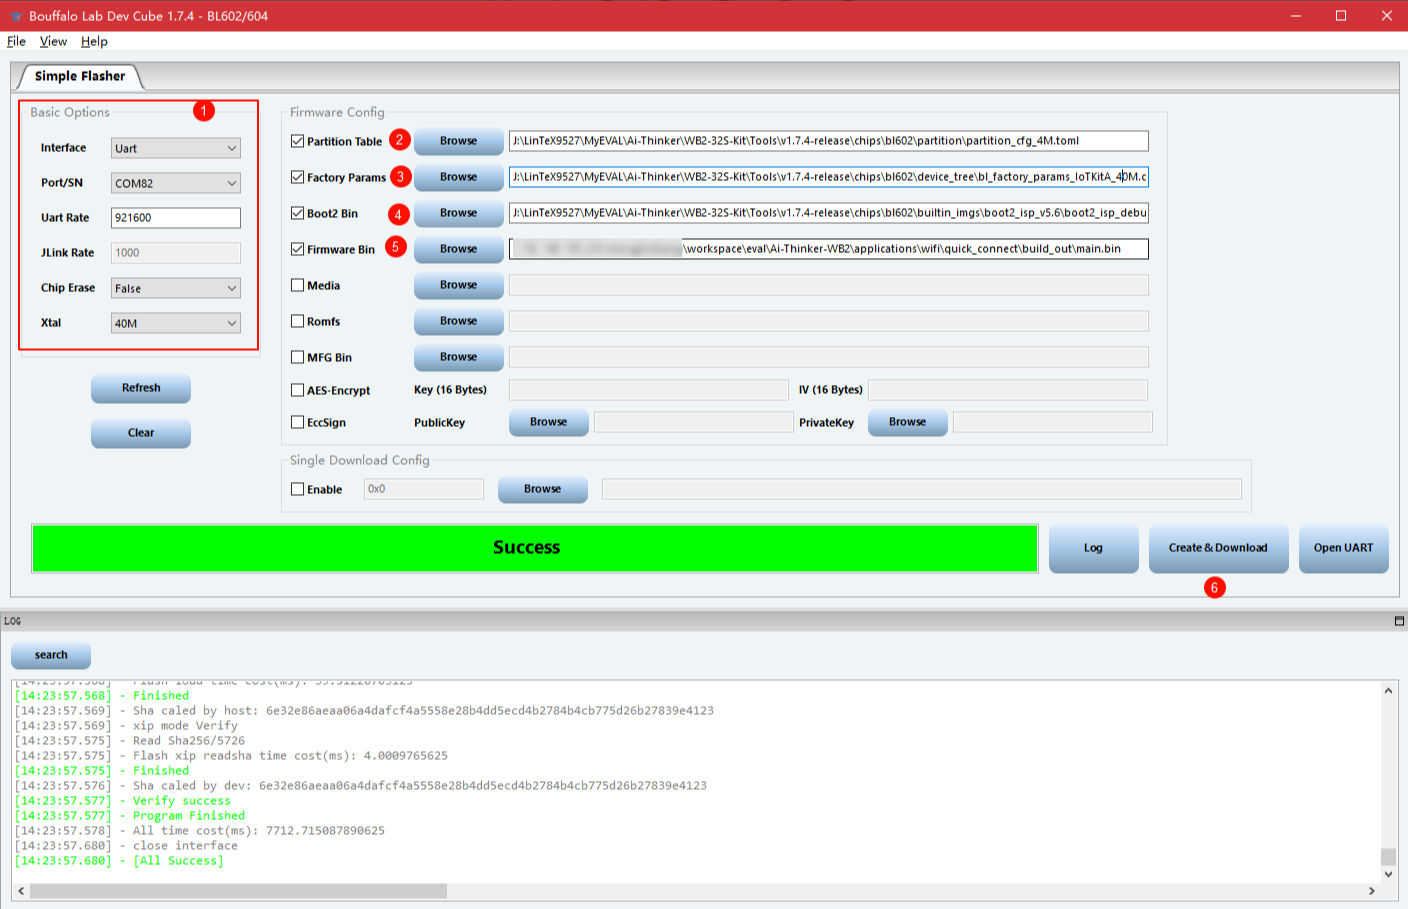The width and height of the screenshot is (1408, 909).
Task: Open the Interface dropdown showing Uart
Action: 176,148
